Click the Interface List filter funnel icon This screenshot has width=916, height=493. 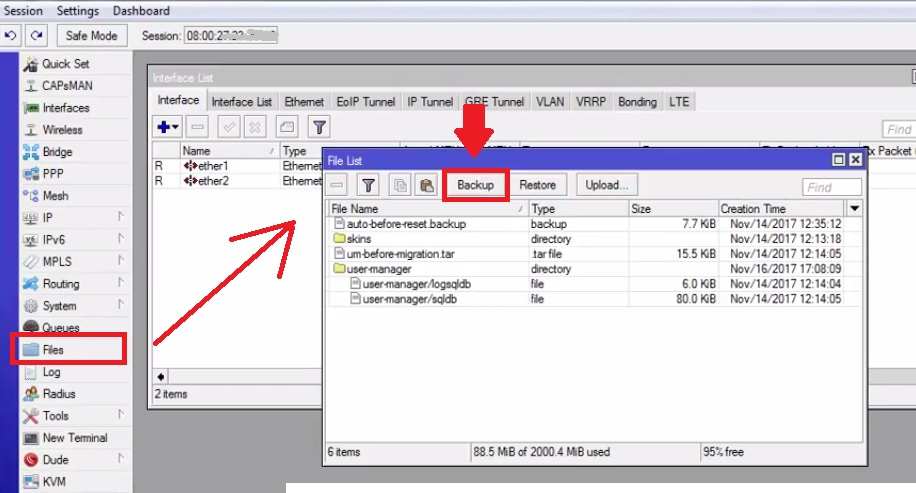(x=318, y=127)
